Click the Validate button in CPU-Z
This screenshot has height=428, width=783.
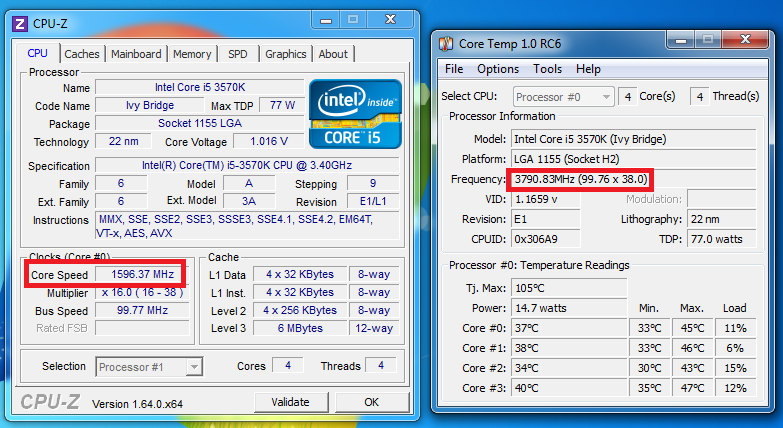[x=291, y=402]
